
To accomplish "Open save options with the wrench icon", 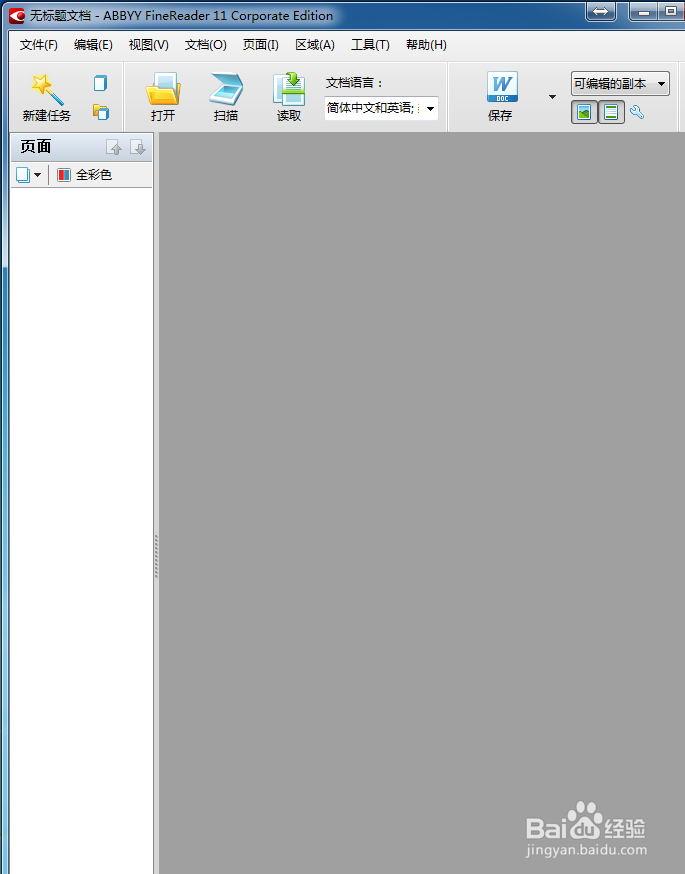I will coord(637,113).
